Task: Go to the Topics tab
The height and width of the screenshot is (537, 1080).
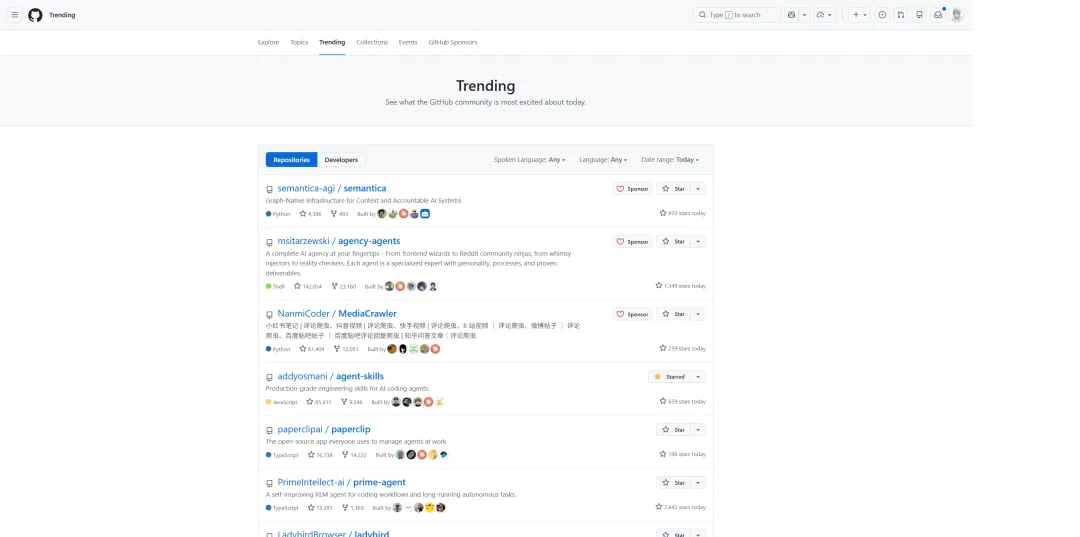Action: (x=299, y=43)
